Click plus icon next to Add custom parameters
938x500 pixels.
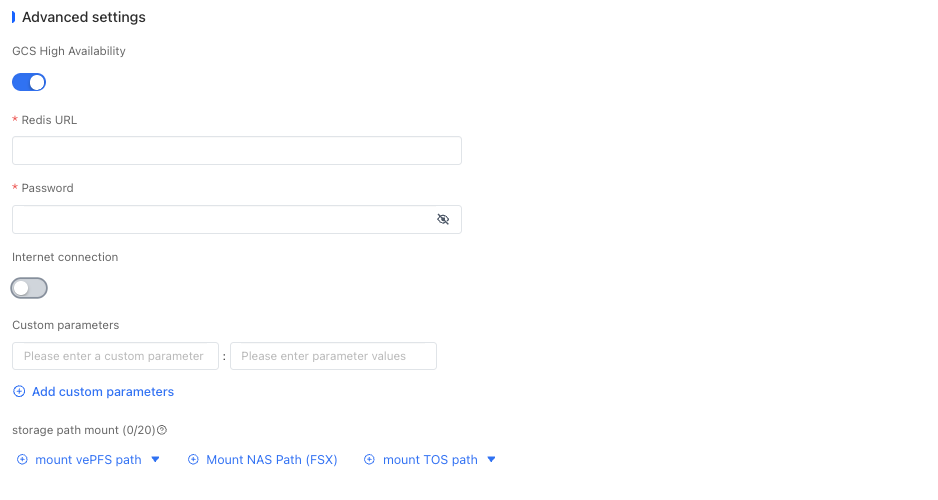coord(19,391)
